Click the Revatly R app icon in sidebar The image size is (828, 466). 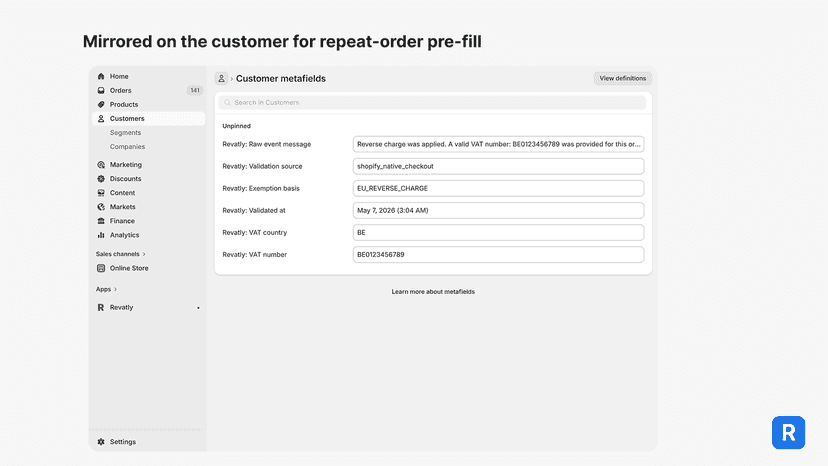click(101, 307)
